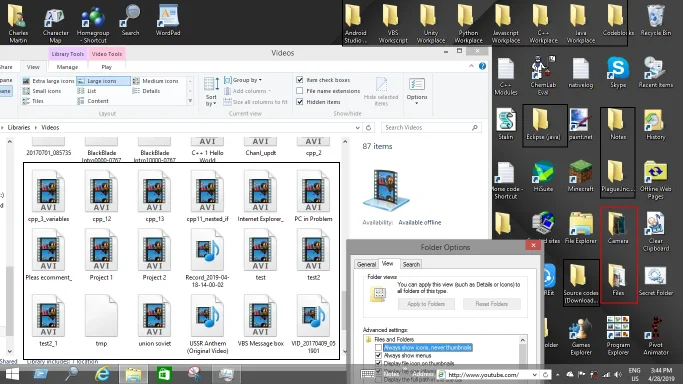Screen dimensions: 683x384
Task: Select the tmp file in Videos
Action: pos(101,321)
